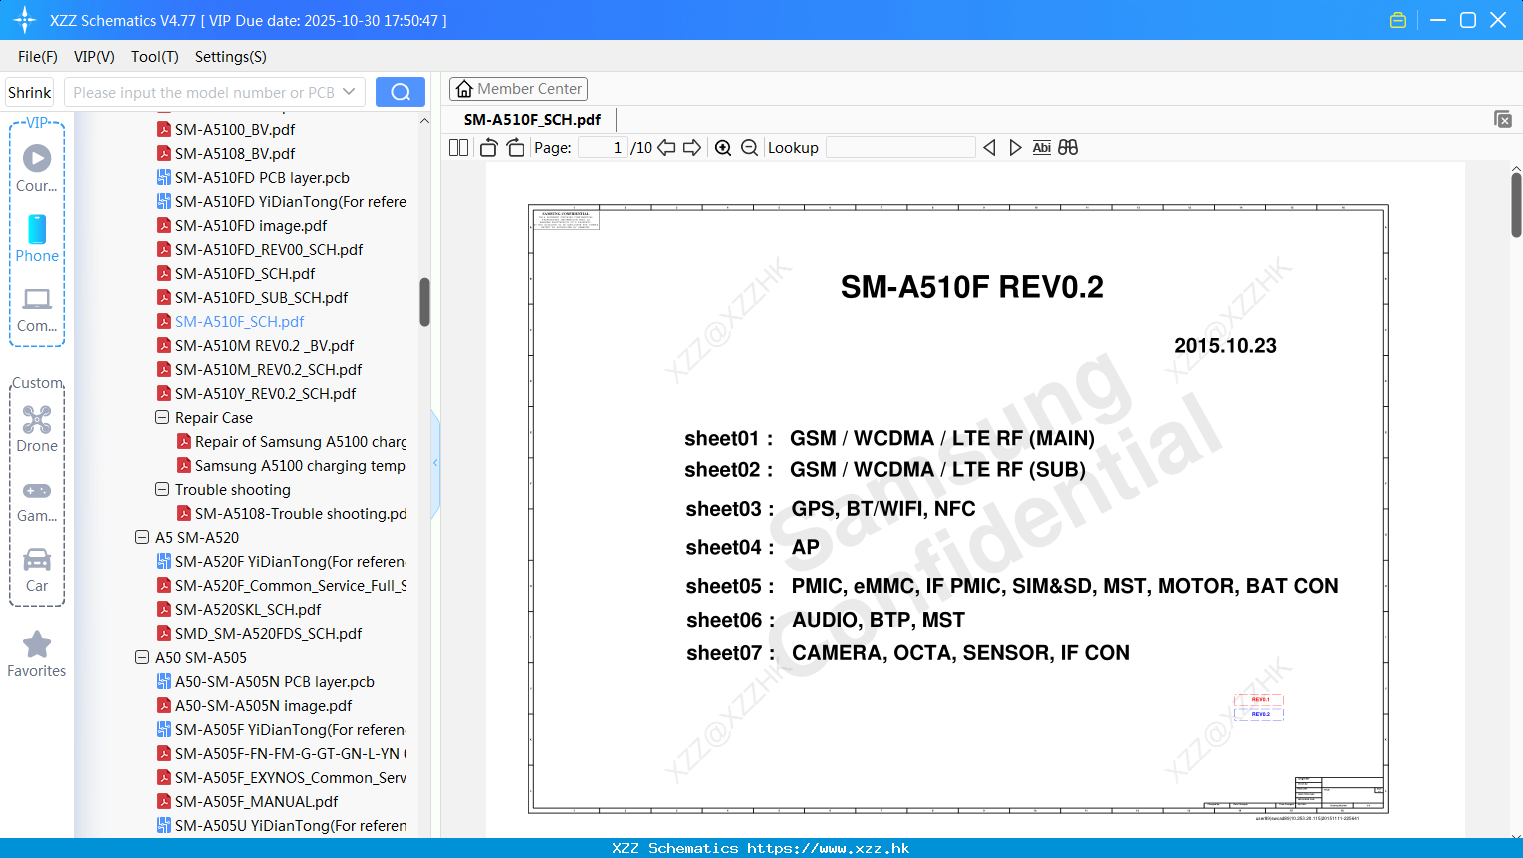Click the binoculars search icon
This screenshot has width=1523, height=858.
coord(1068,148)
